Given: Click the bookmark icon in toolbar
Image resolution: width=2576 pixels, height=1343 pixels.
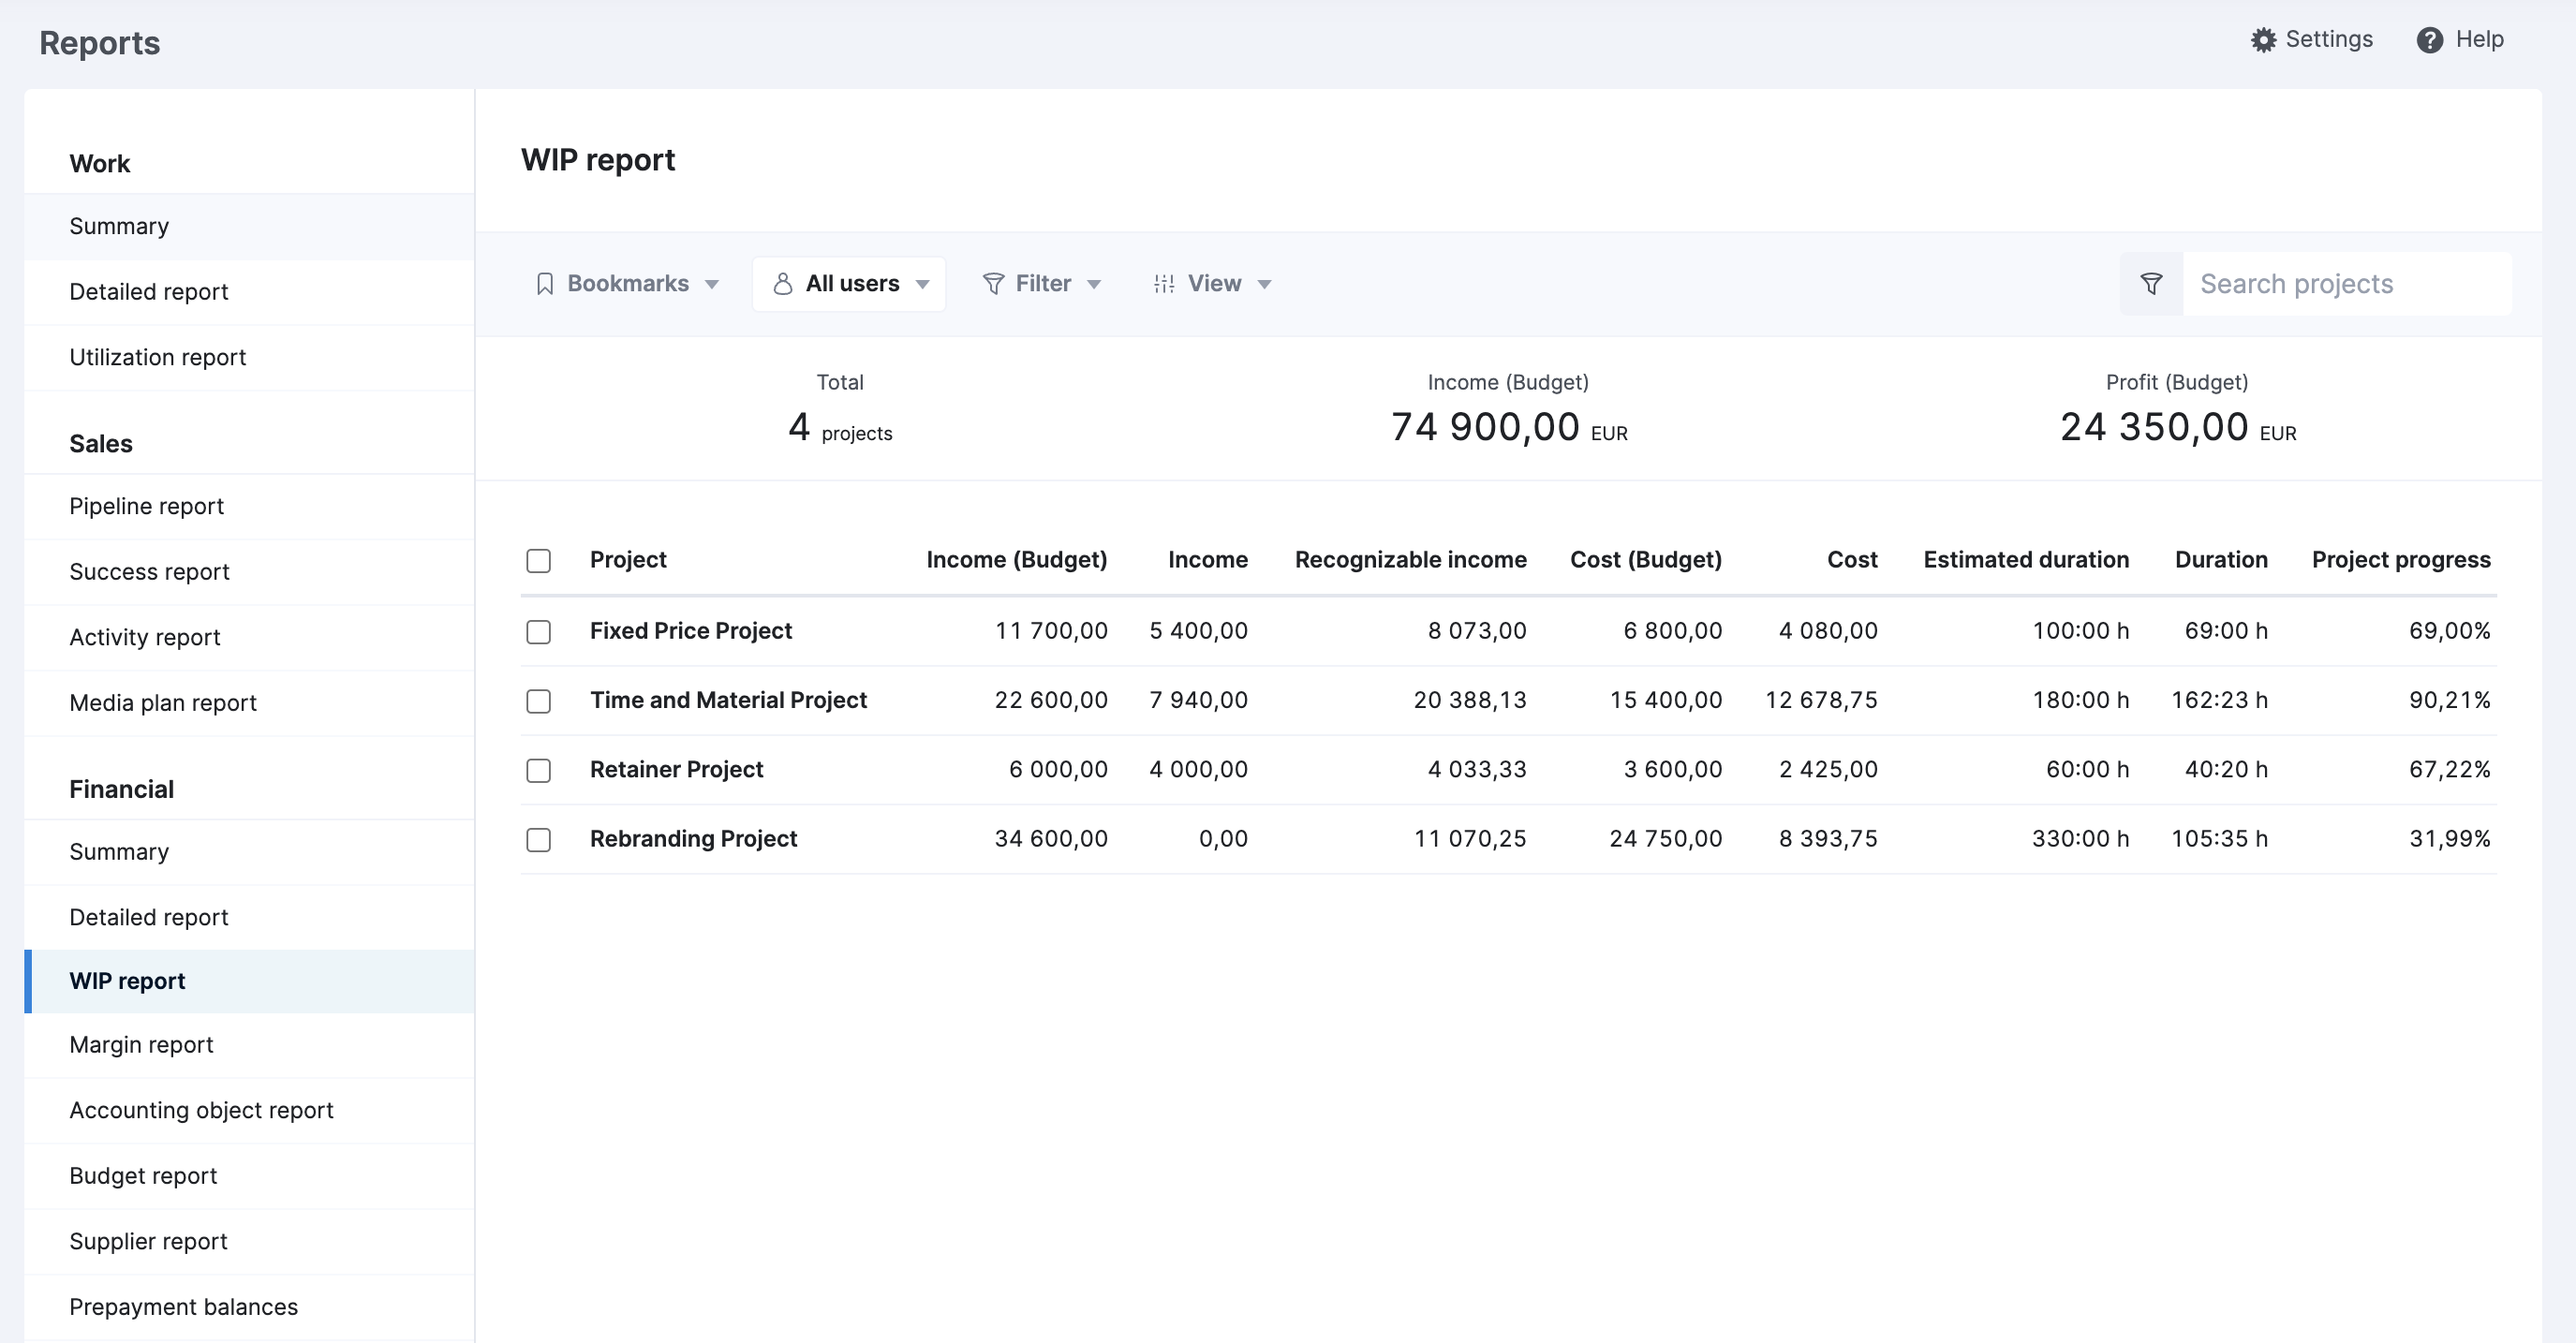Looking at the screenshot, I should (545, 284).
